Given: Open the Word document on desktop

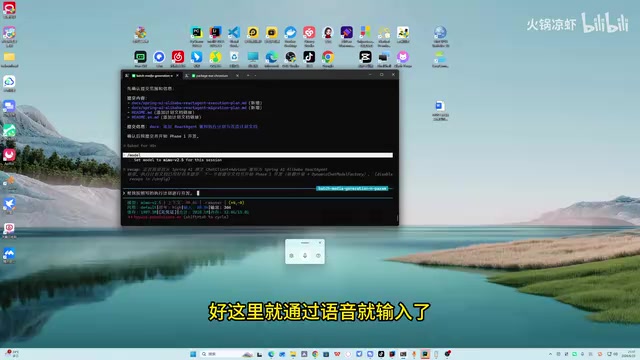Looking at the screenshot, I should point(440,107).
